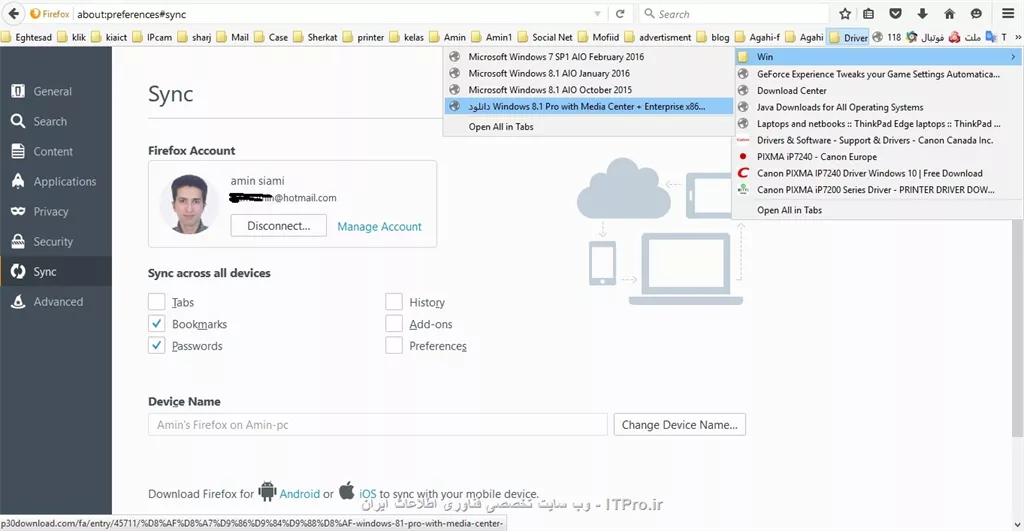Open the Search preferences pane

pyautogui.click(x=56, y=121)
